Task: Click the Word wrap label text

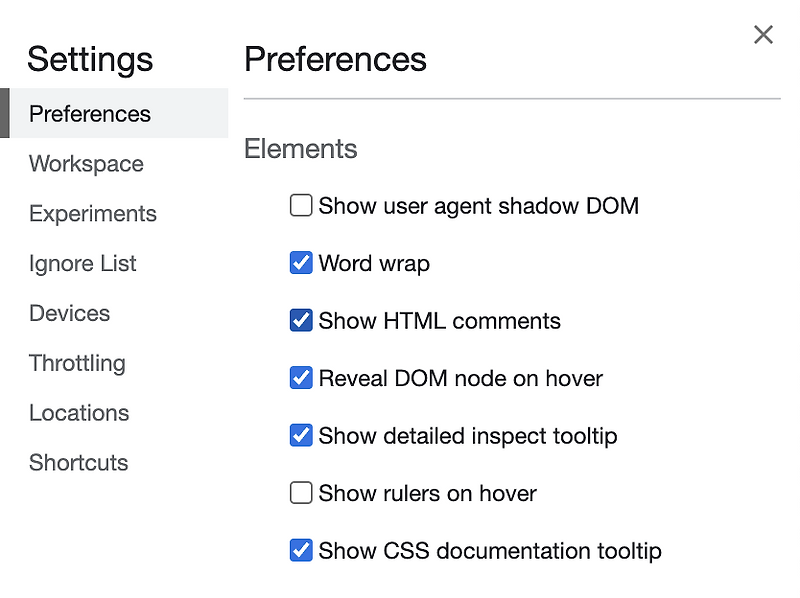Action: pyautogui.click(x=374, y=264)
